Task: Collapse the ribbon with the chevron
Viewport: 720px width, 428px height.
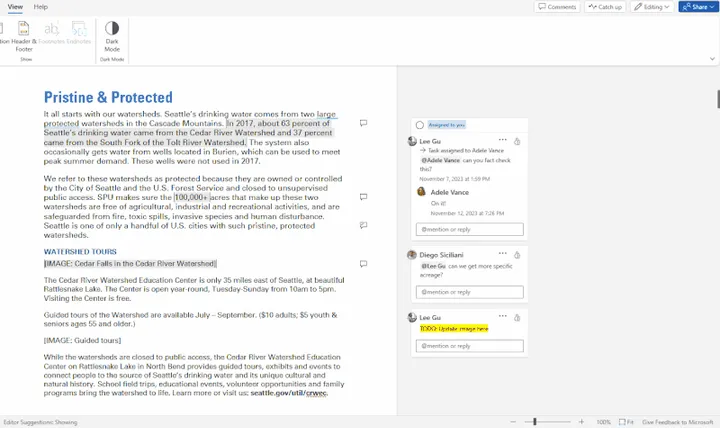Action: tap(711, 59)
